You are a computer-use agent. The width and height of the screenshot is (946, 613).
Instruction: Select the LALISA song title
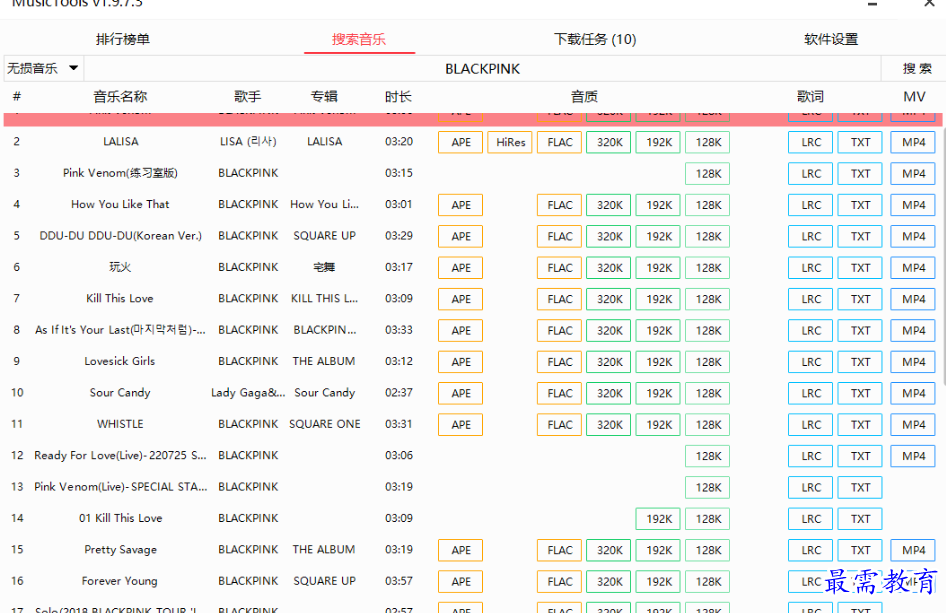point(121,142)
